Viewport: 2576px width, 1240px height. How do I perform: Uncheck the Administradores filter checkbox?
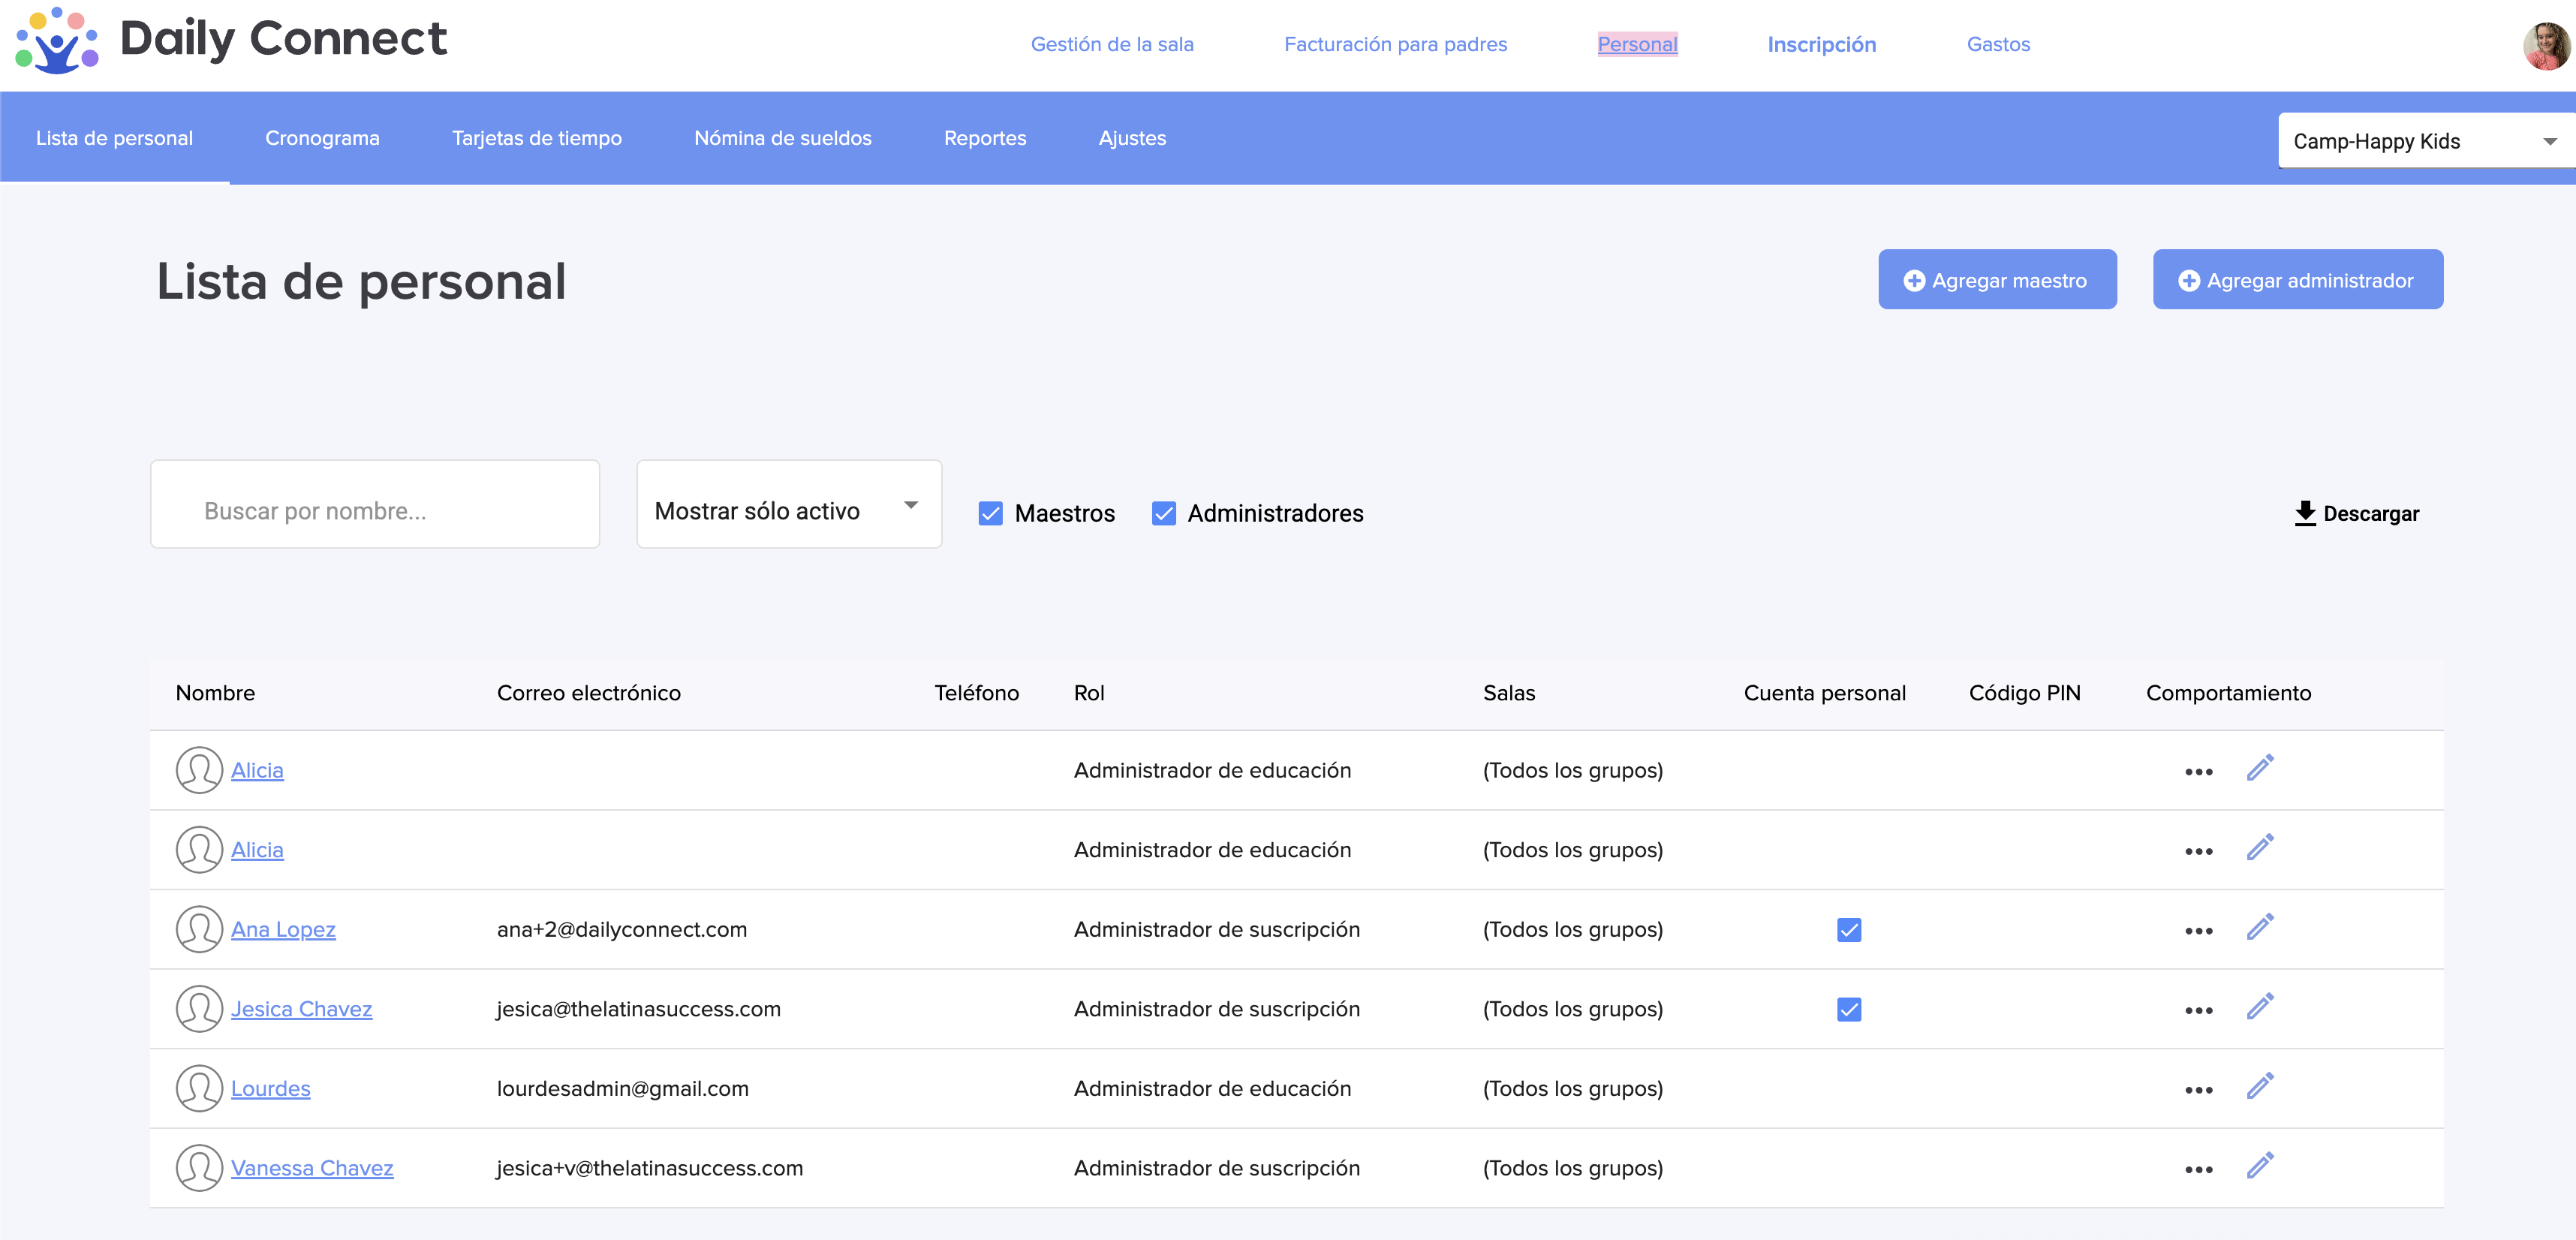[1163, 513]
